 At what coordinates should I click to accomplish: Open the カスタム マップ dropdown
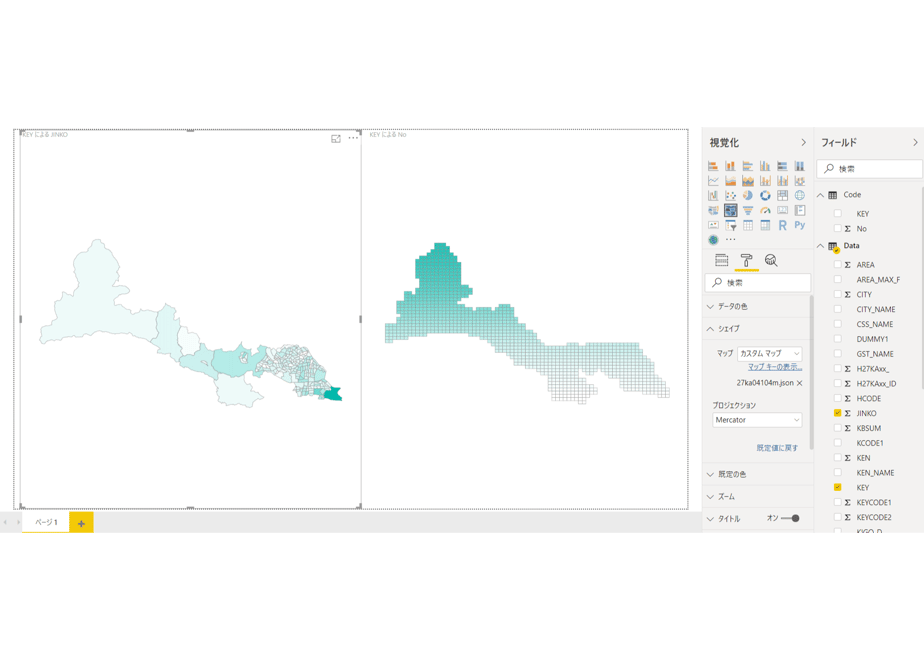[x=770, y=354]
